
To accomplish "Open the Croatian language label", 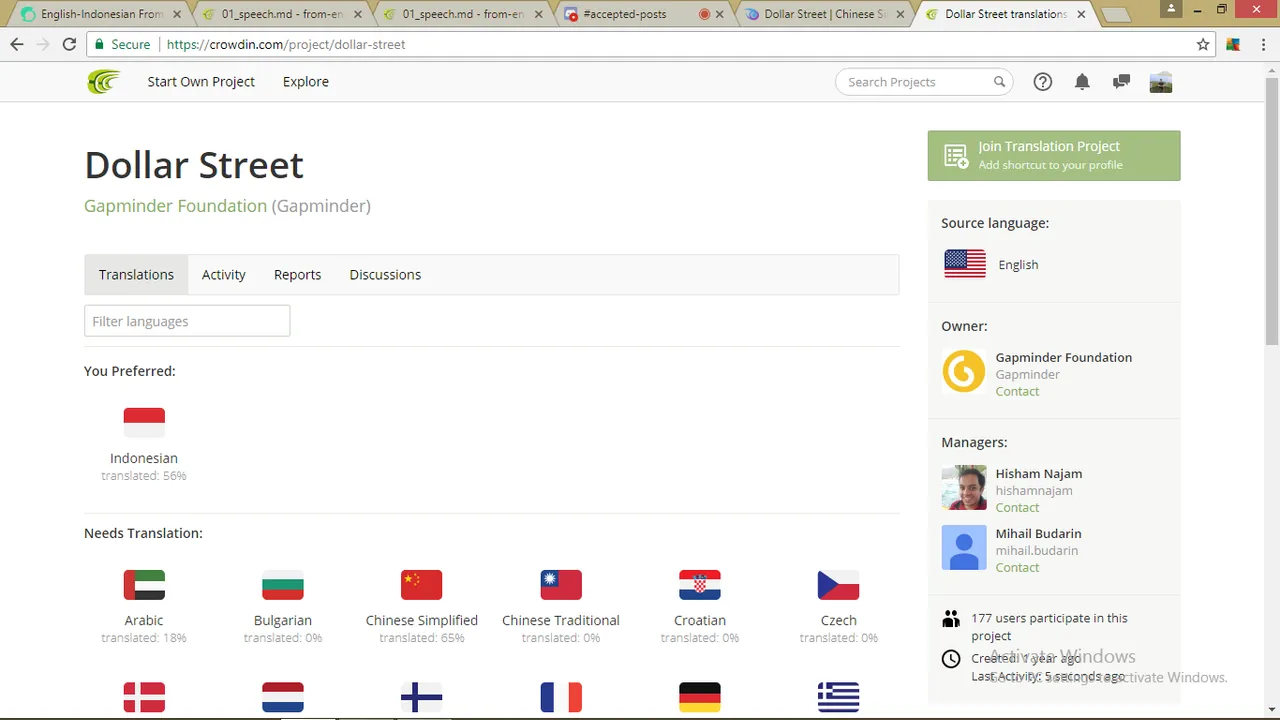I will coord(700,620).
